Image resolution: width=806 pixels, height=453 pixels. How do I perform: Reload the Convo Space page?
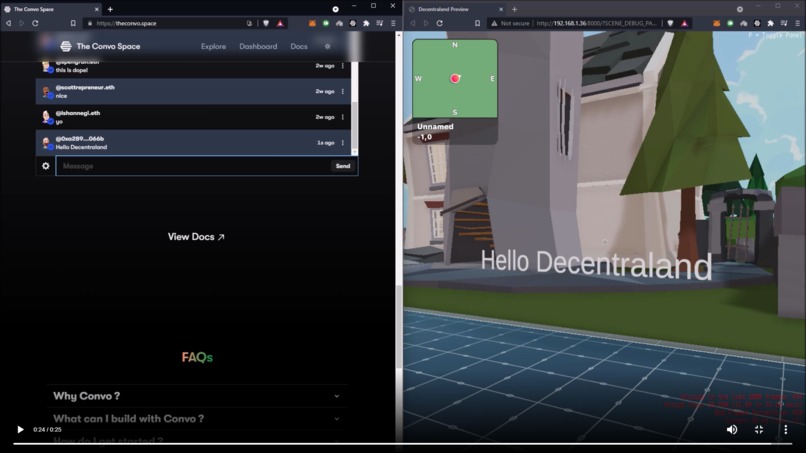[35, 23]
